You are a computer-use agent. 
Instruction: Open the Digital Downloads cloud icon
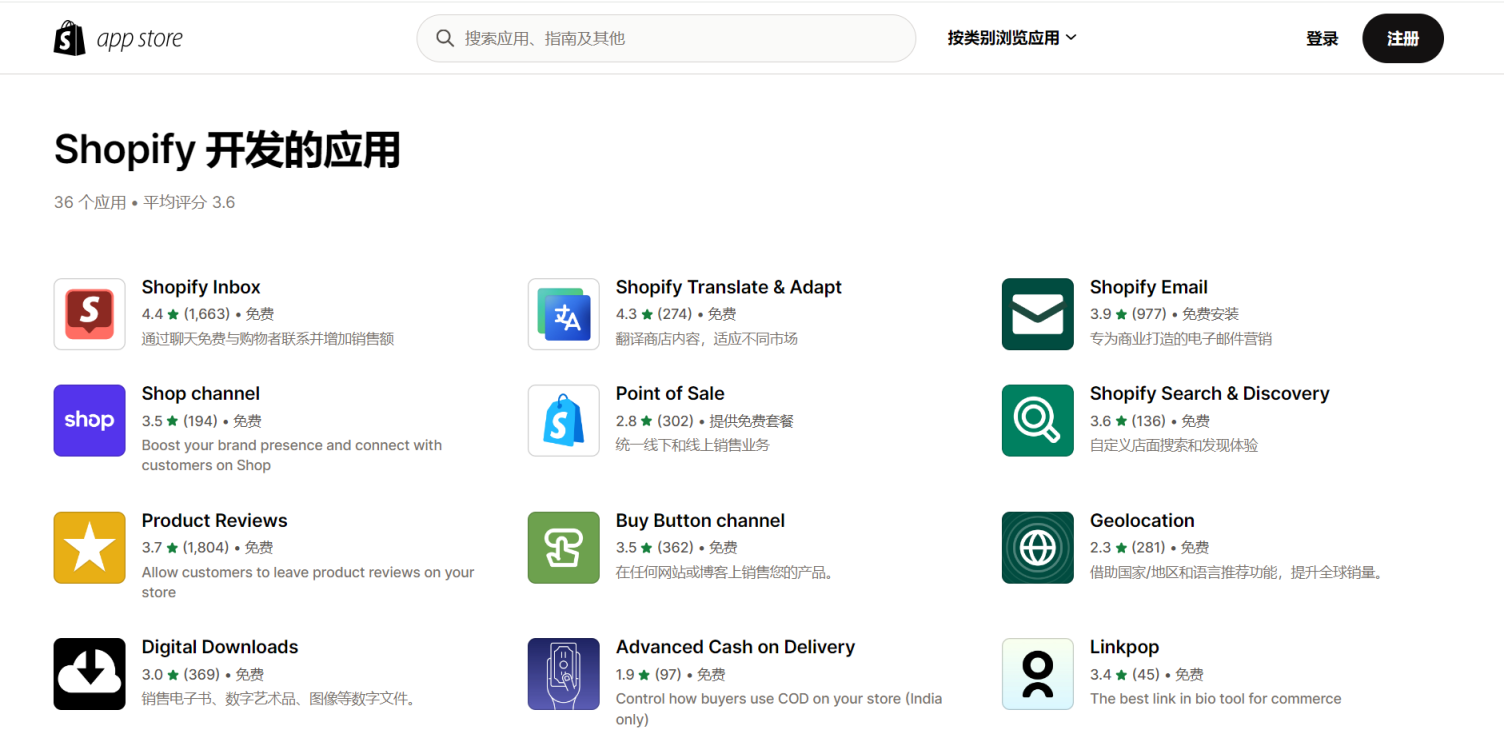pyautogui.click(x=89, y=673)
